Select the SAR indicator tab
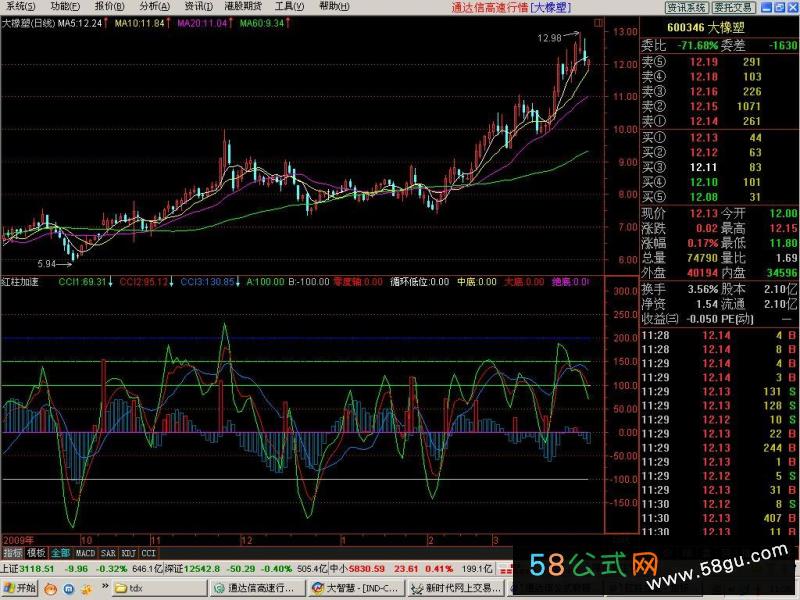This screenshot has height=600, width=800. point(108,553)
